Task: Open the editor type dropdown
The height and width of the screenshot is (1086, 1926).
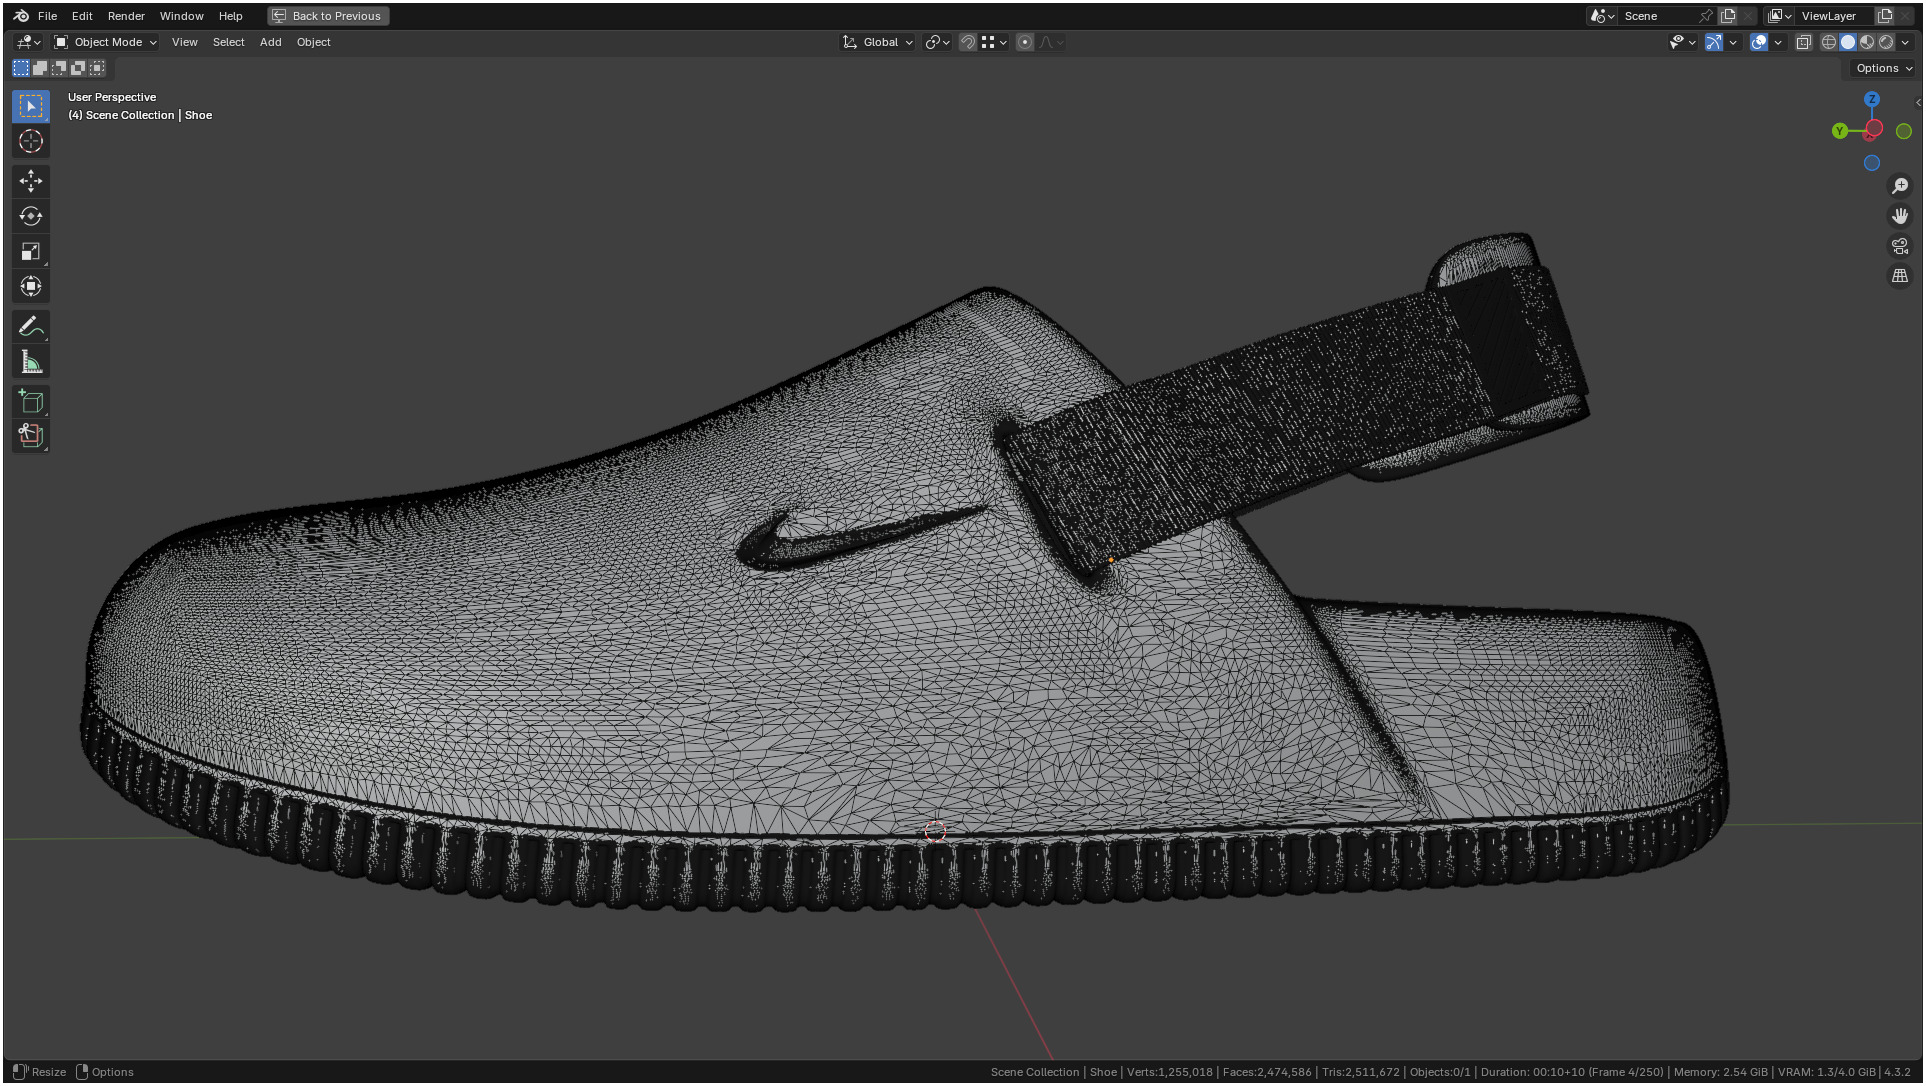Action: (x=28, y=42)
